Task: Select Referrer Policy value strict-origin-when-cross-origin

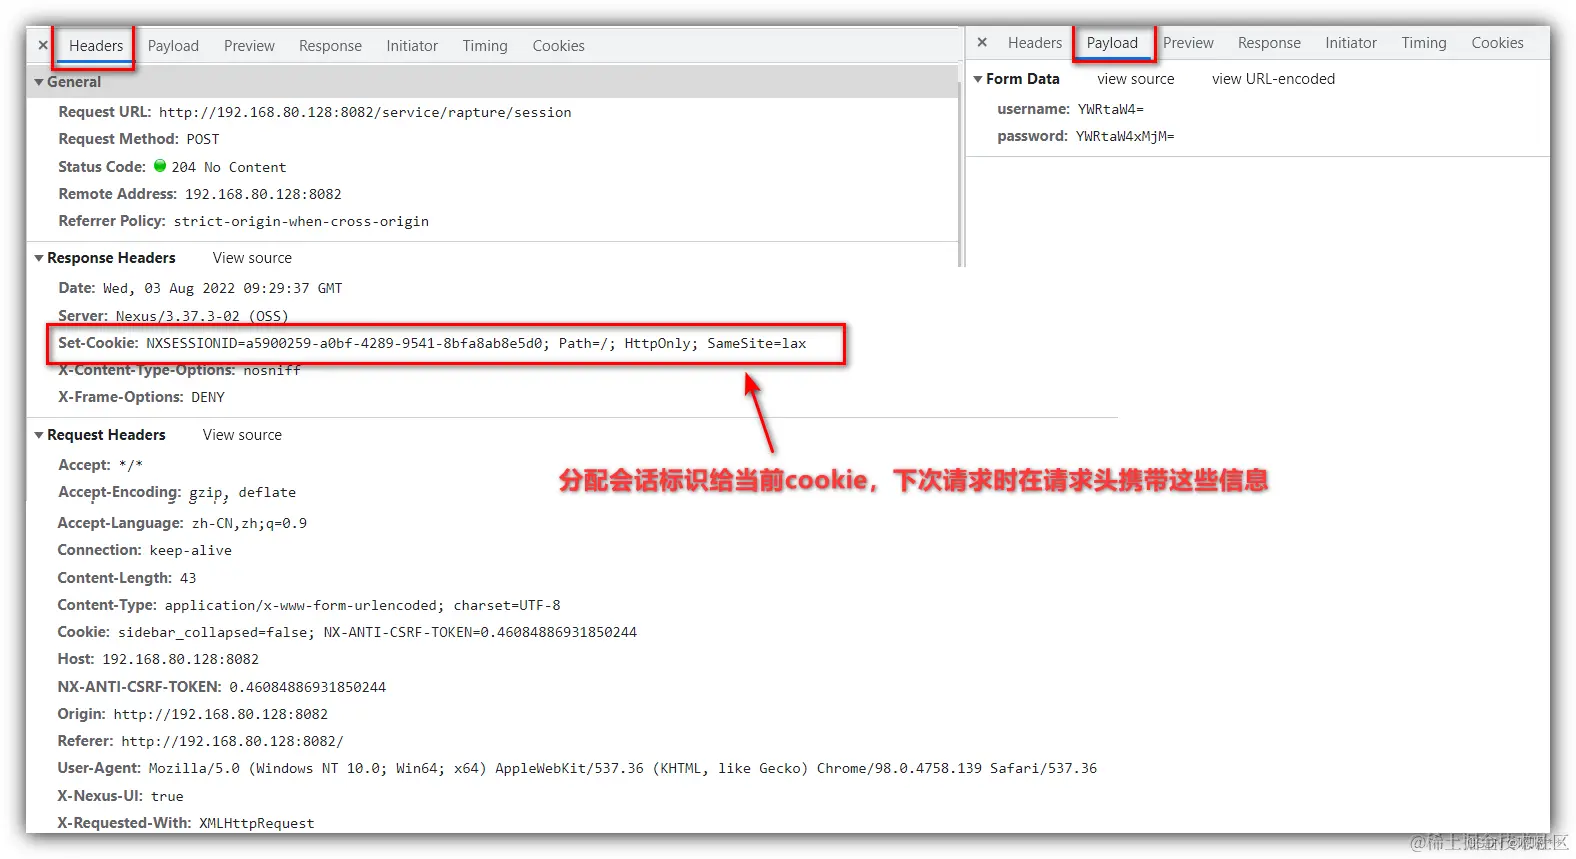Action: (301, 221)
